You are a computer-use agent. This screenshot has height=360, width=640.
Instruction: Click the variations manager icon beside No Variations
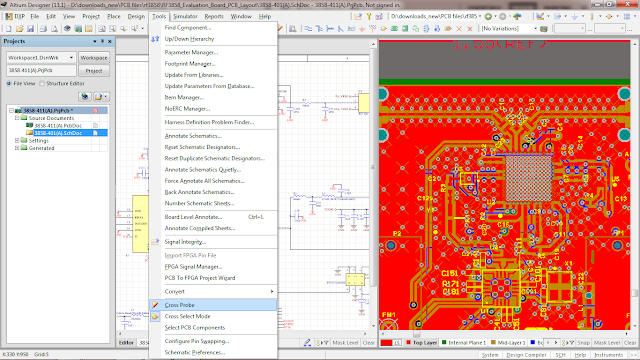click(544, 29)
